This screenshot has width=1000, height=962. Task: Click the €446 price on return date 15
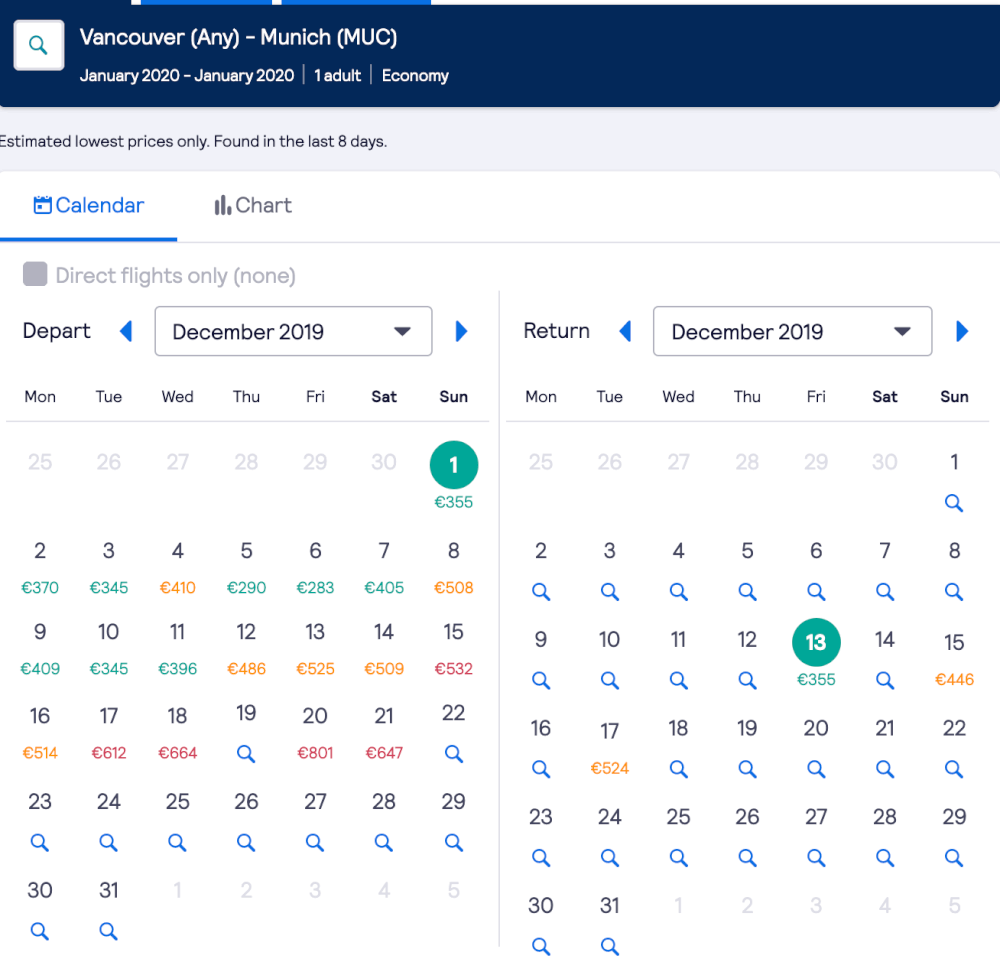pyautogui.click(x=954, y=679)
